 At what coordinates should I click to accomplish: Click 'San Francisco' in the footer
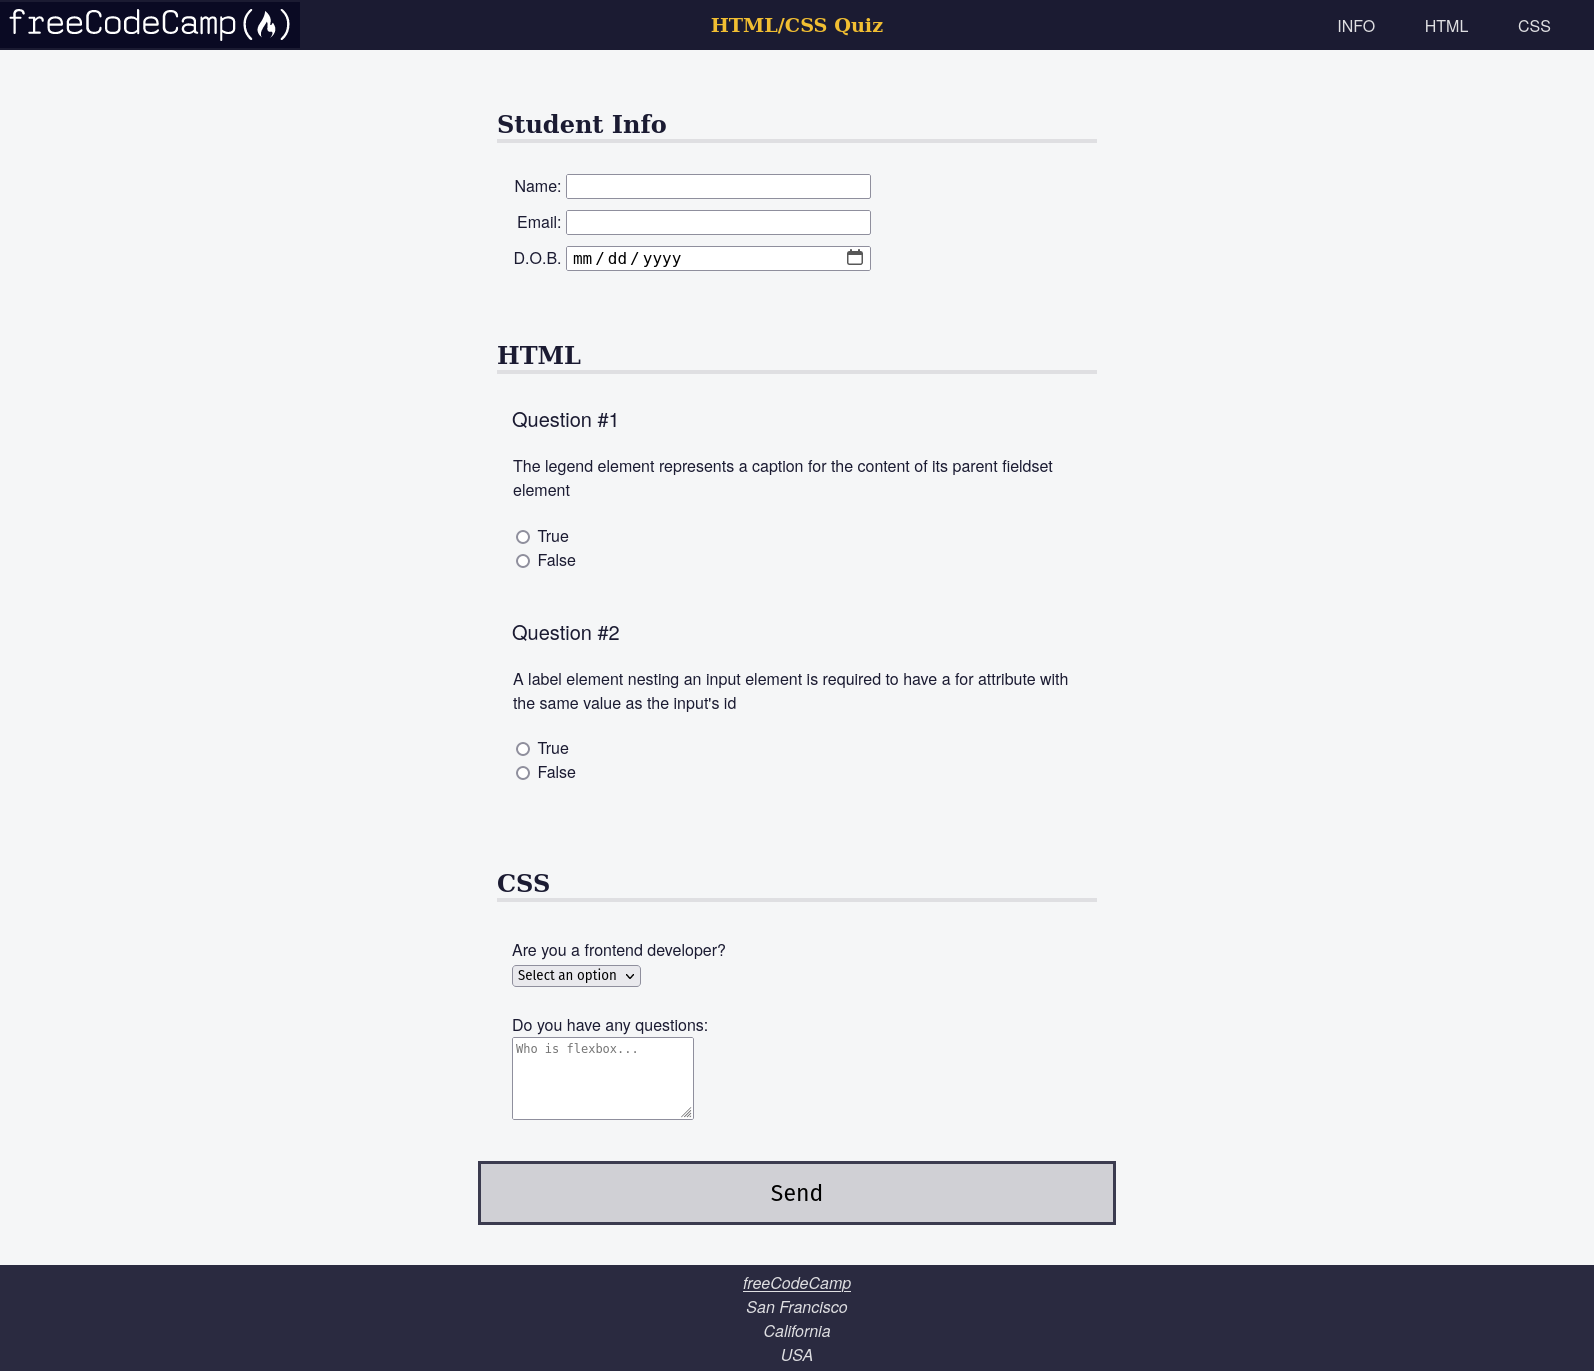(x=797, y=1307)
